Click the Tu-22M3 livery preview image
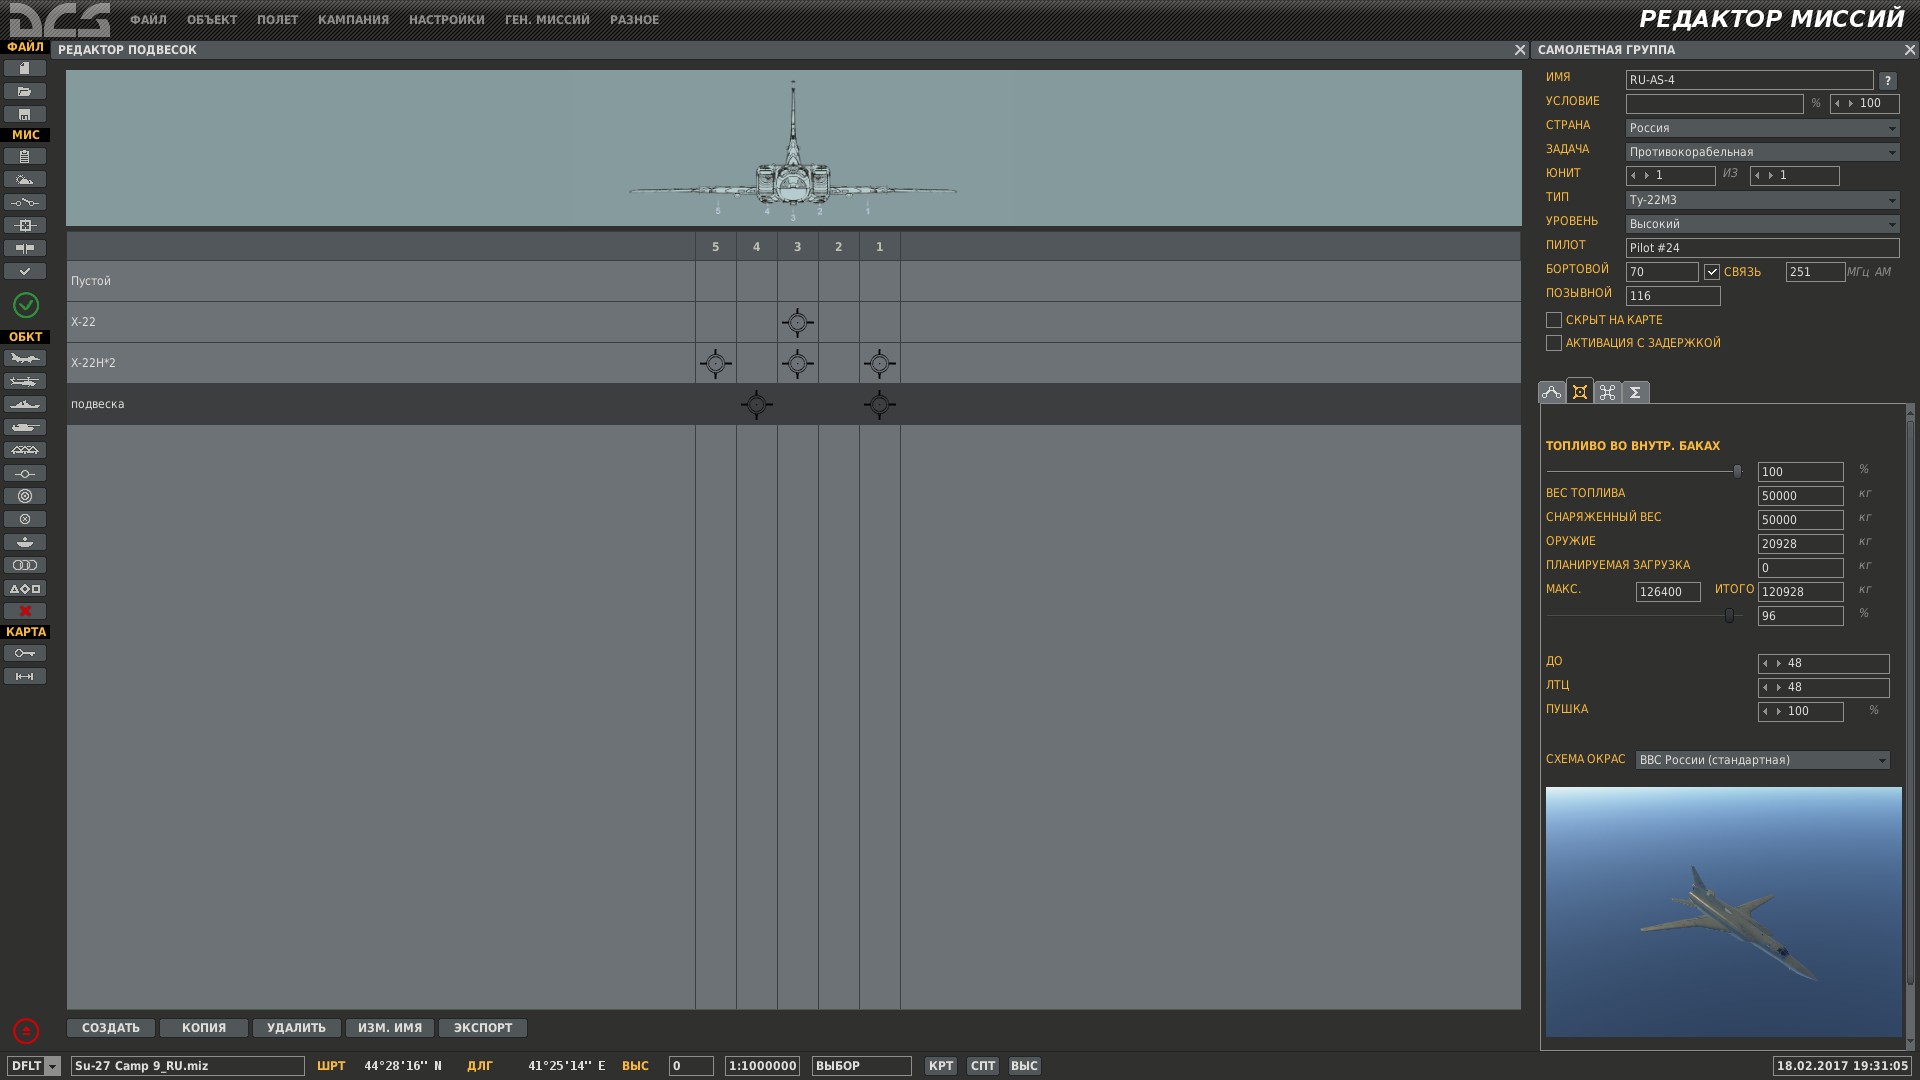Image resolution: width=1920 pixels, height=1080 pixels. click(x=1723, y=912)
